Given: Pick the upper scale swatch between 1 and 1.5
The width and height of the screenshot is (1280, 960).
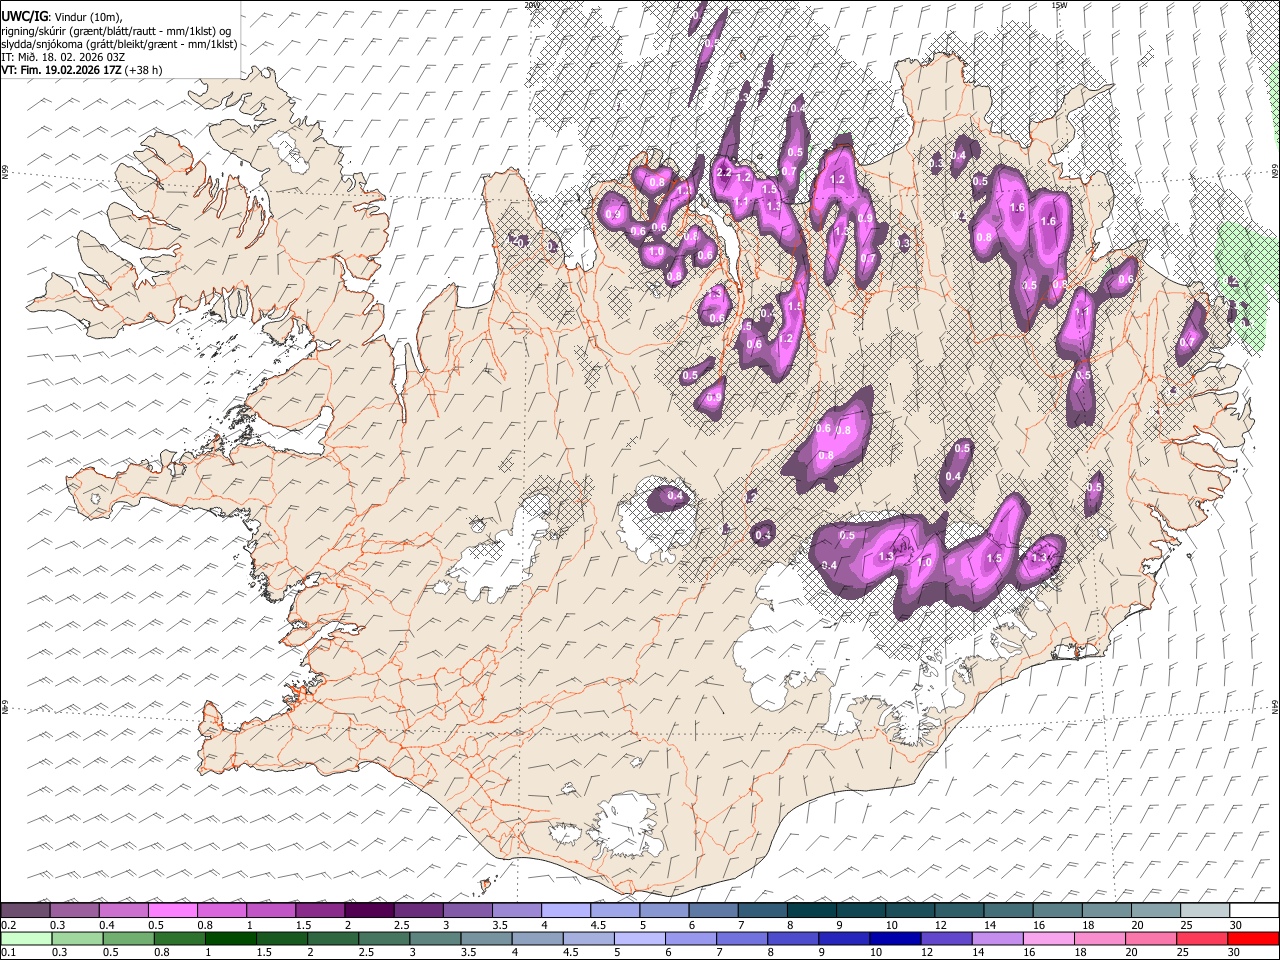Looking at the screenshot, I should pos(271,910).
